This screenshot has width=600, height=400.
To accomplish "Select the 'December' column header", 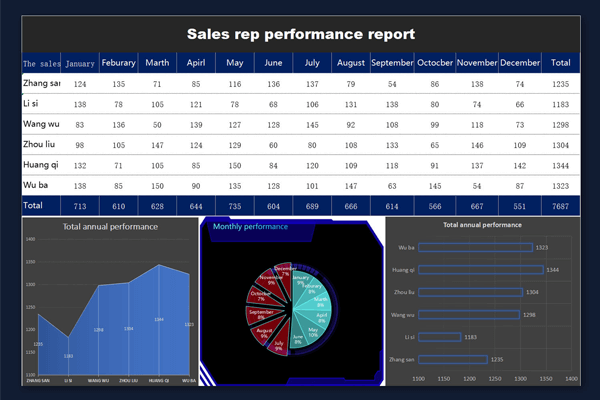I will (x=519, y=63).
